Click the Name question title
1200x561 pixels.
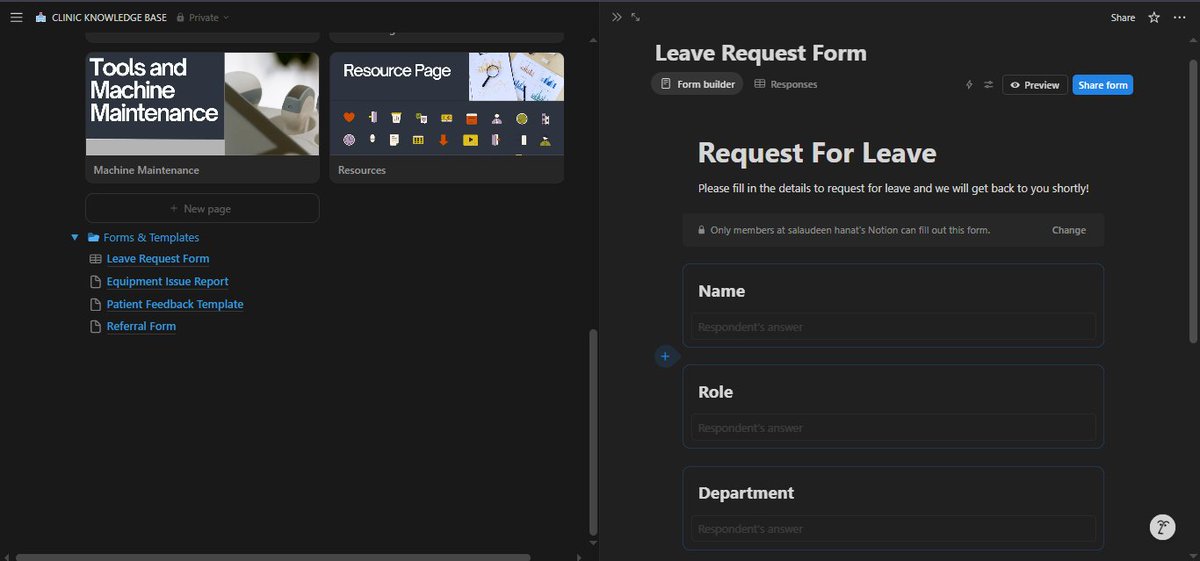(x=721, y=291)
